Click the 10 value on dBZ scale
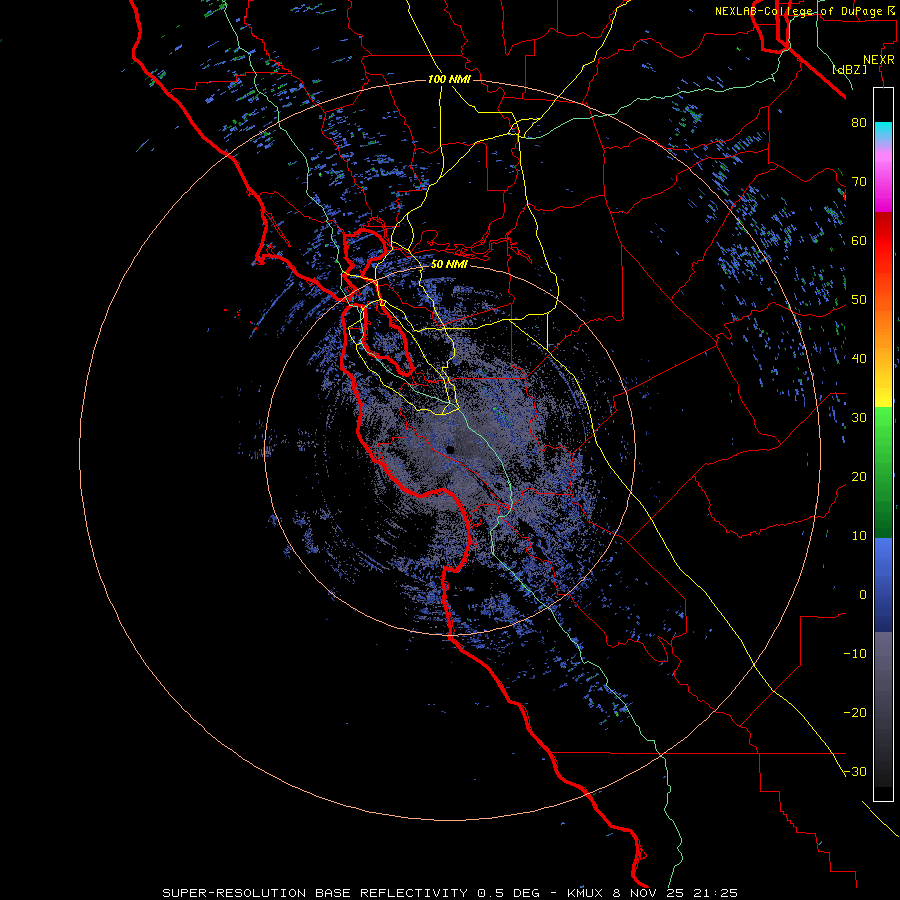 (x=859, y=536)
